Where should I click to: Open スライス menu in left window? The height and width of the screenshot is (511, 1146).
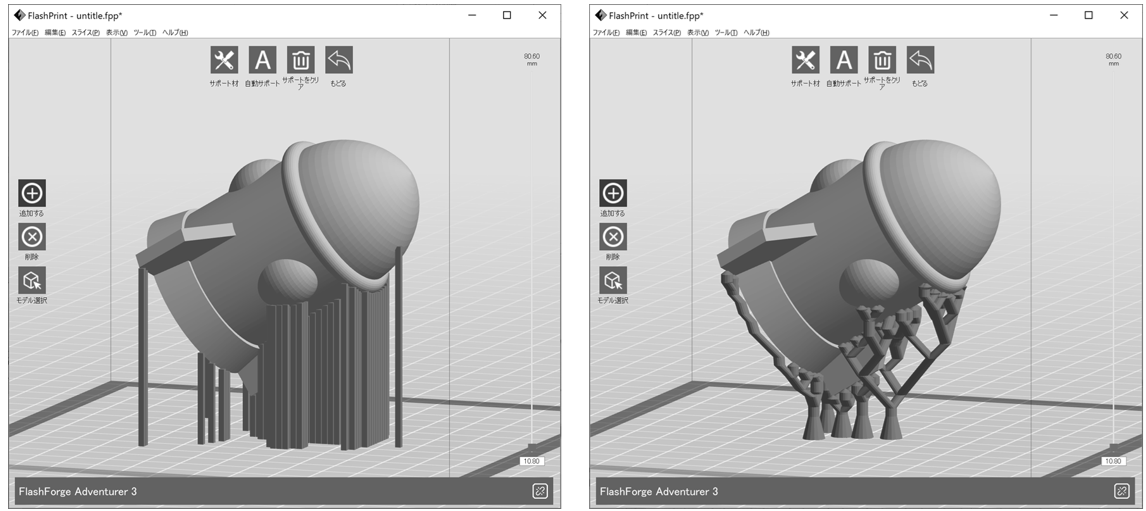(x=86, y=33)
